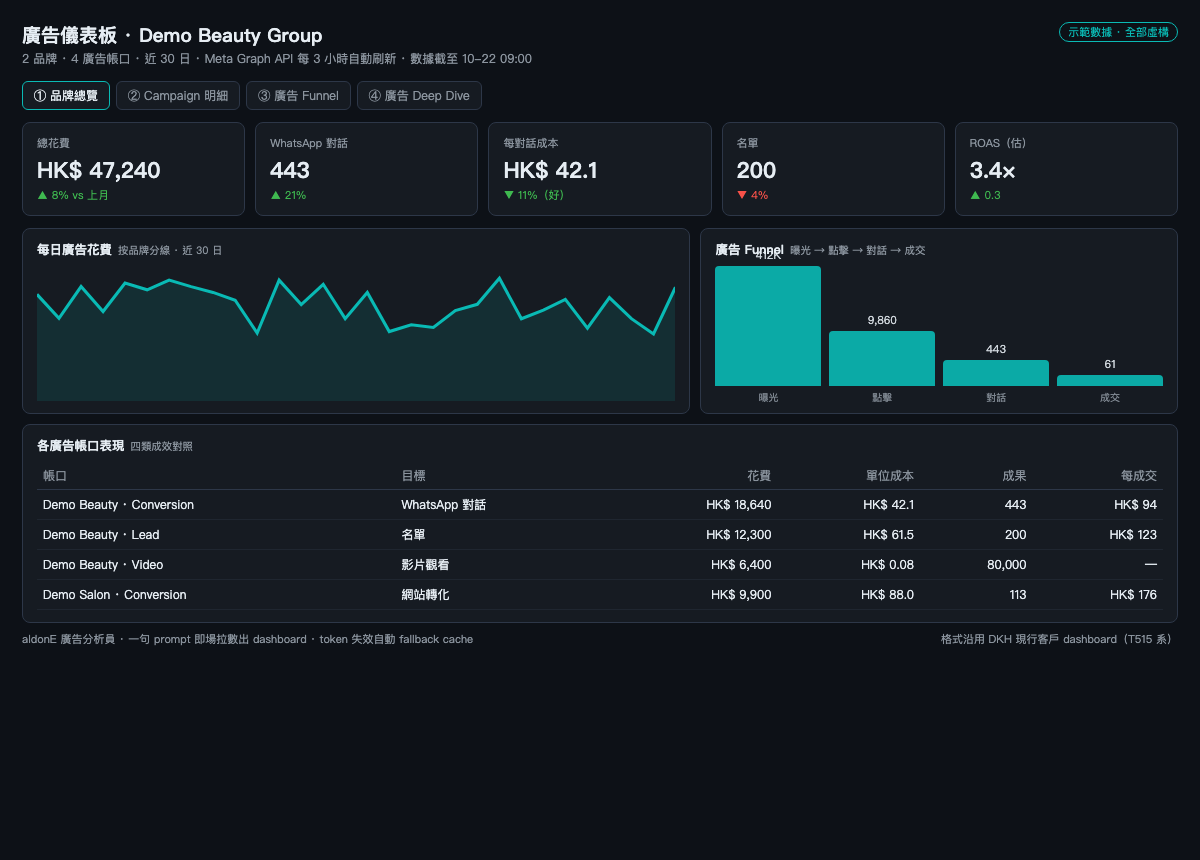Click the 廣告儀表板・Demo Beauty Group title
The image size is (1200, 860).
tap(172, 36)
